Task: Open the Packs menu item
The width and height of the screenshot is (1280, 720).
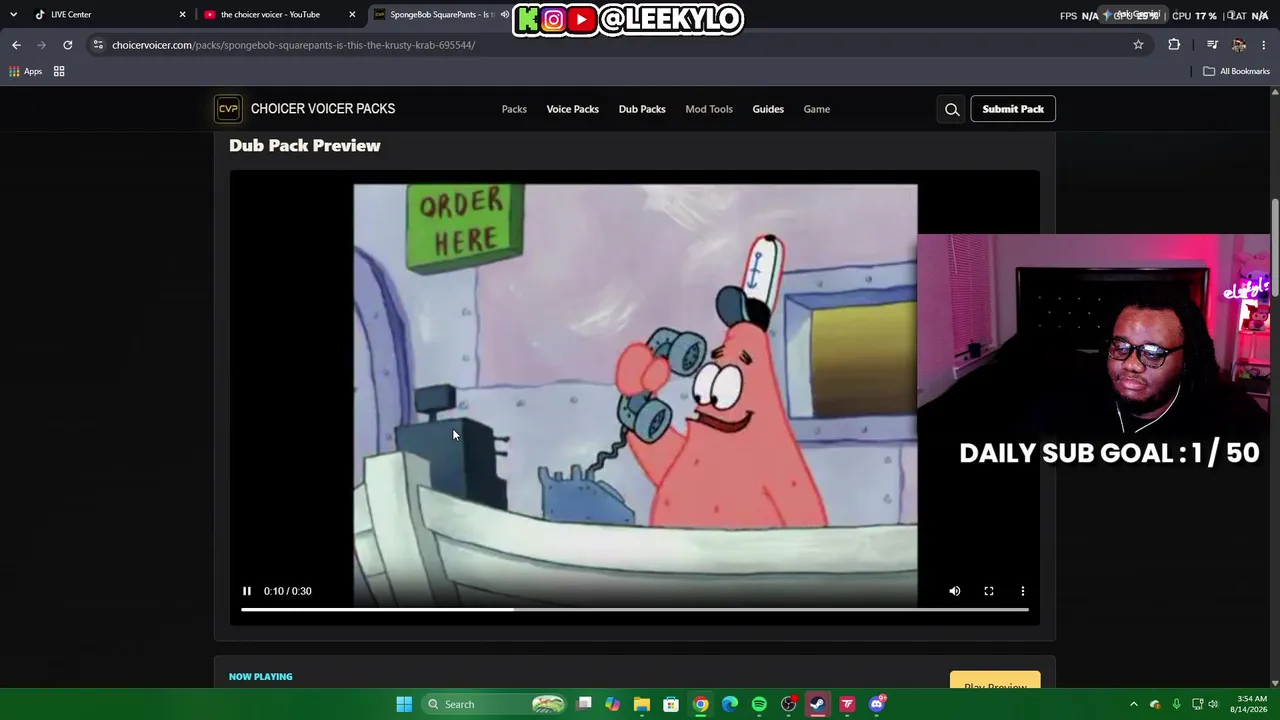Action: point(514,109)
